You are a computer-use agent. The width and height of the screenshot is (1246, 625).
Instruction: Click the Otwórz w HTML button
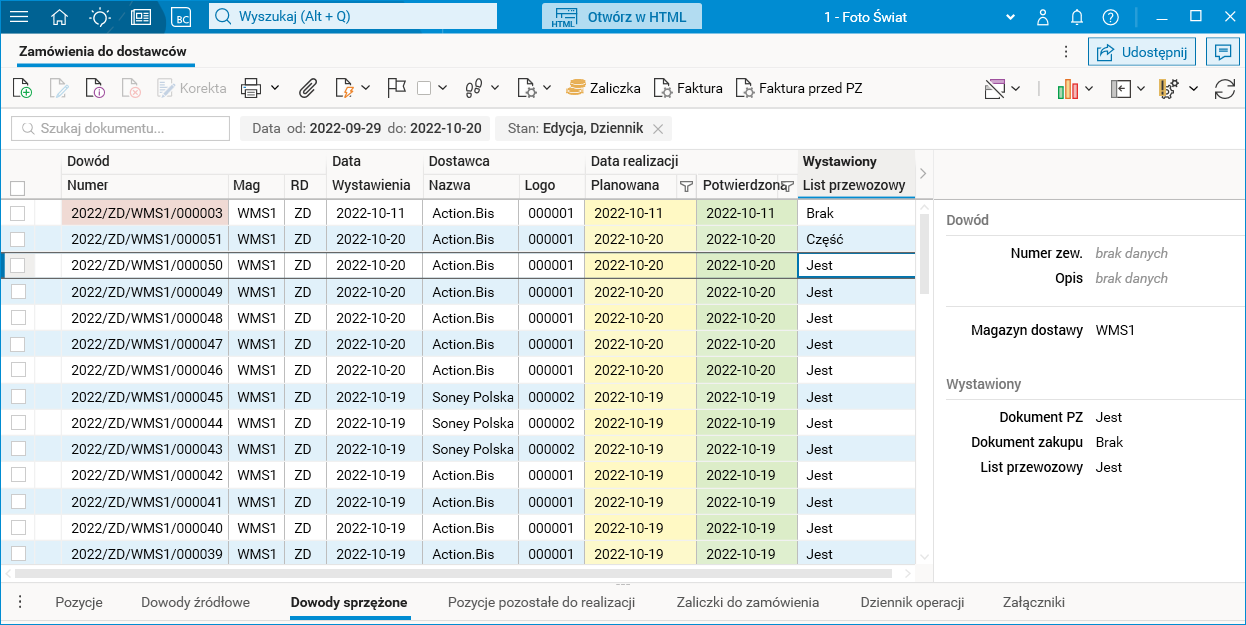[622, 17]
